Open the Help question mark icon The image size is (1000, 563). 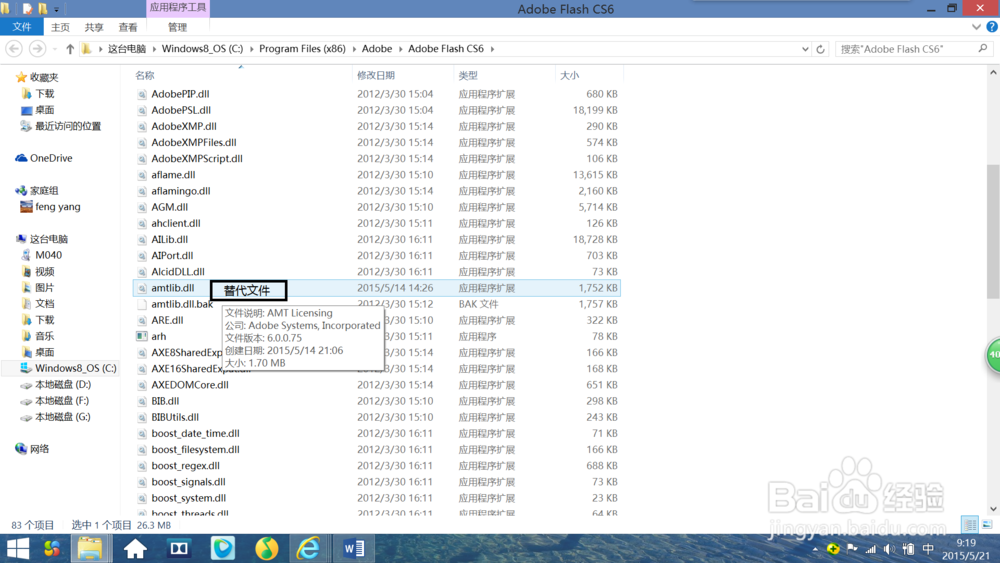pos(992,27)
